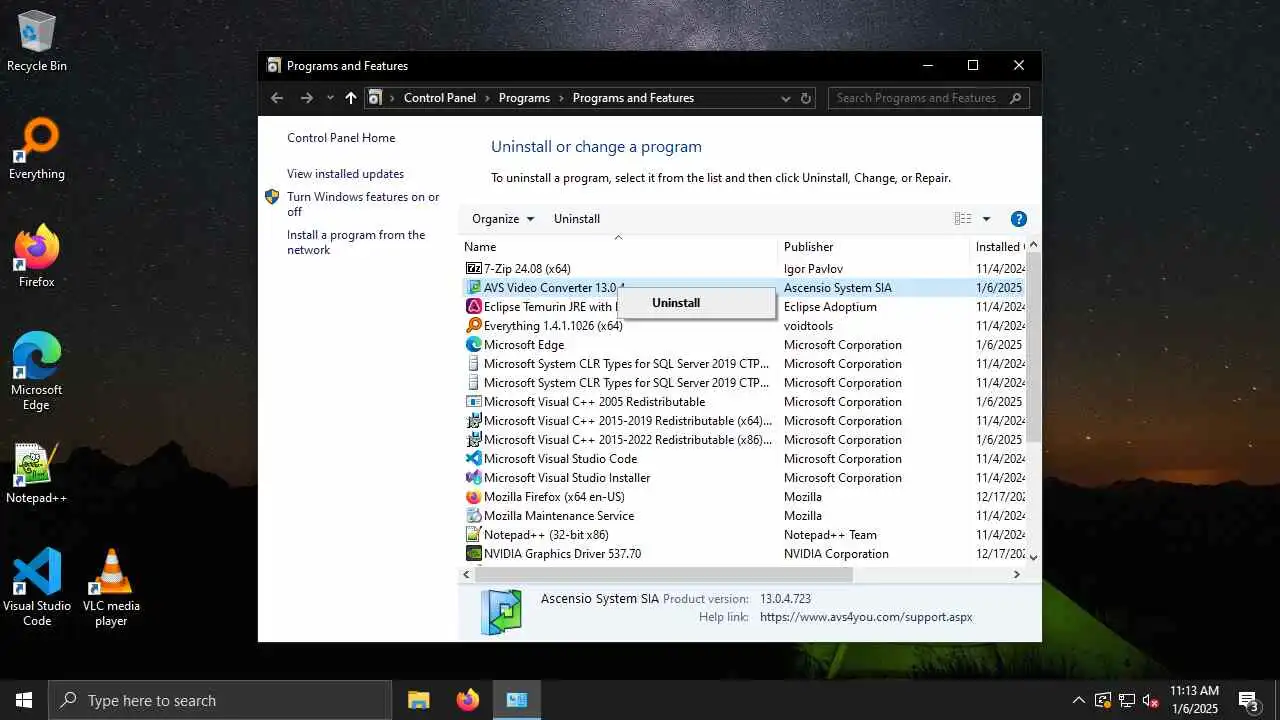
Task: Click the Visual Studio Installer icon
Action: (474, 477)
